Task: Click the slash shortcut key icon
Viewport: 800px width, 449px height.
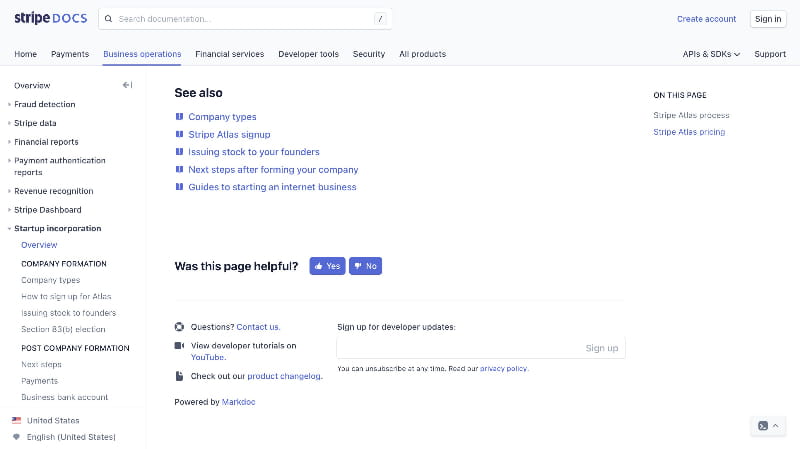Action: (380, 19)
